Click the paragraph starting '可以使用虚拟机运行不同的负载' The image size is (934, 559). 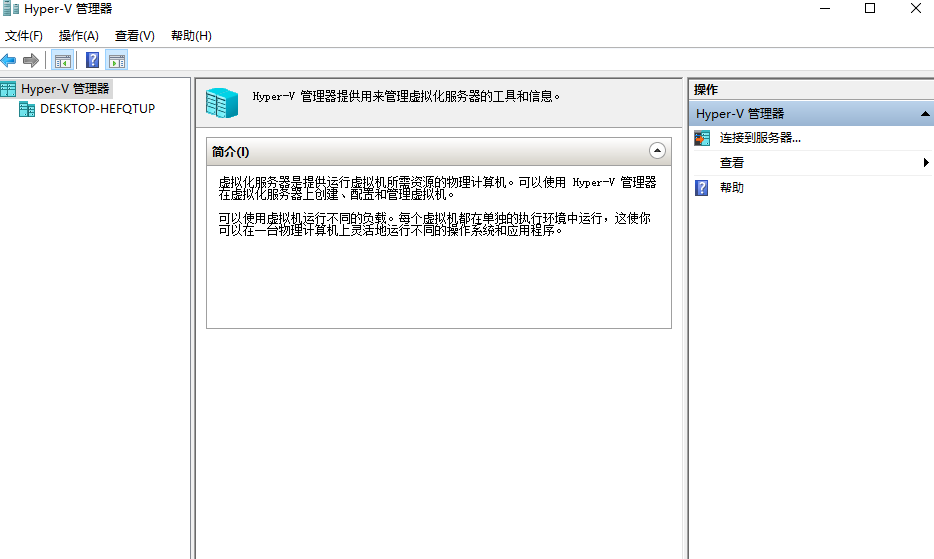coord(434,224)
